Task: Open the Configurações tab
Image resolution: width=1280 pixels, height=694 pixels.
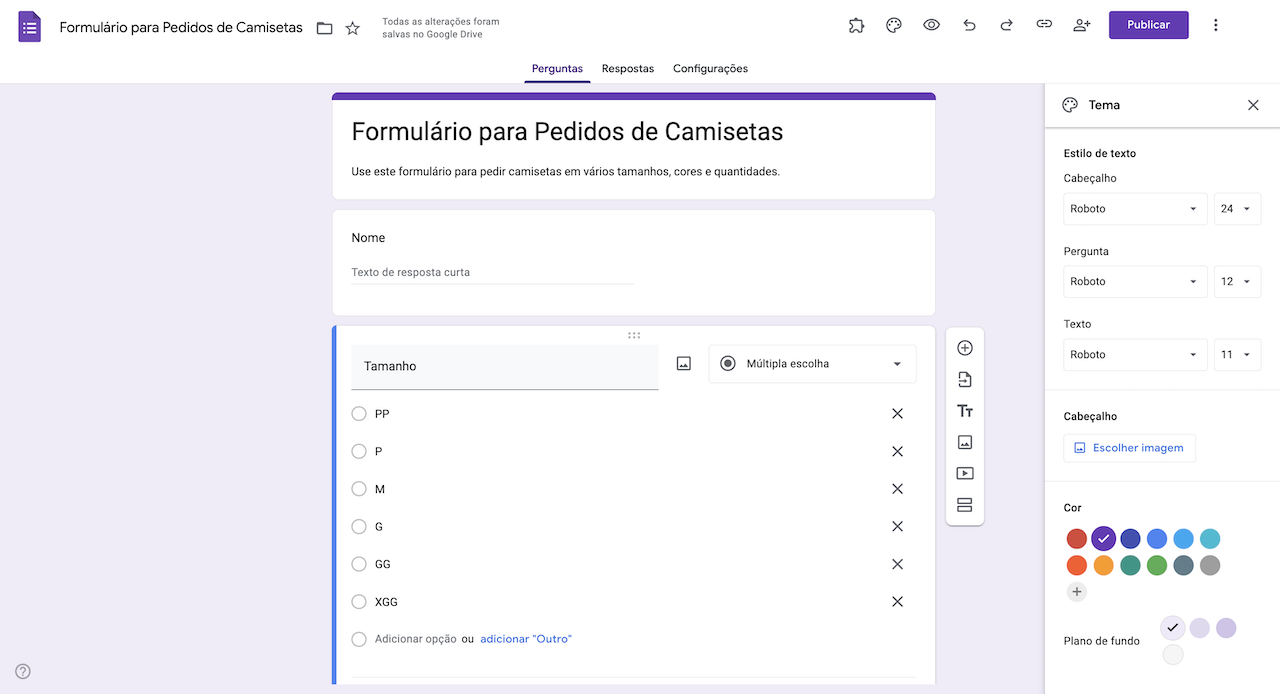Action: click(710, 68)
